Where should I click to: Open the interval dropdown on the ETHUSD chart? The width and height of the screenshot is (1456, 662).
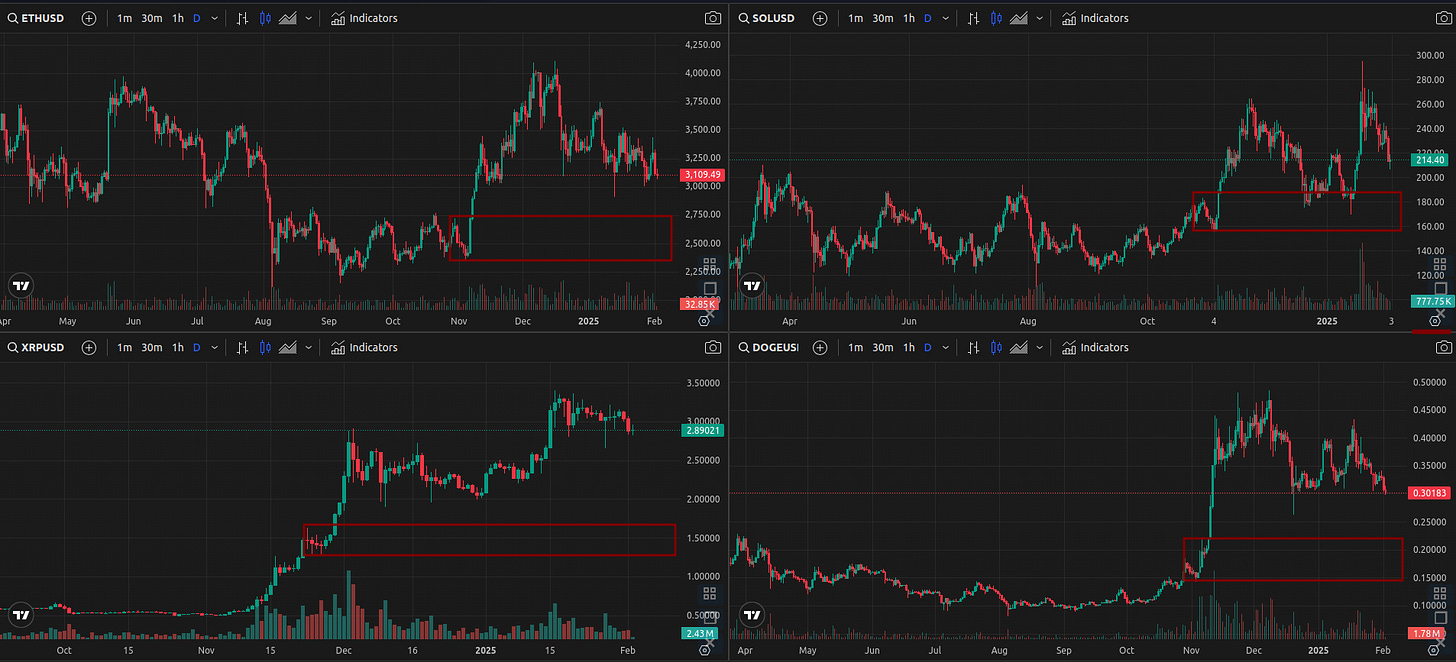click(x=215, y=18)
